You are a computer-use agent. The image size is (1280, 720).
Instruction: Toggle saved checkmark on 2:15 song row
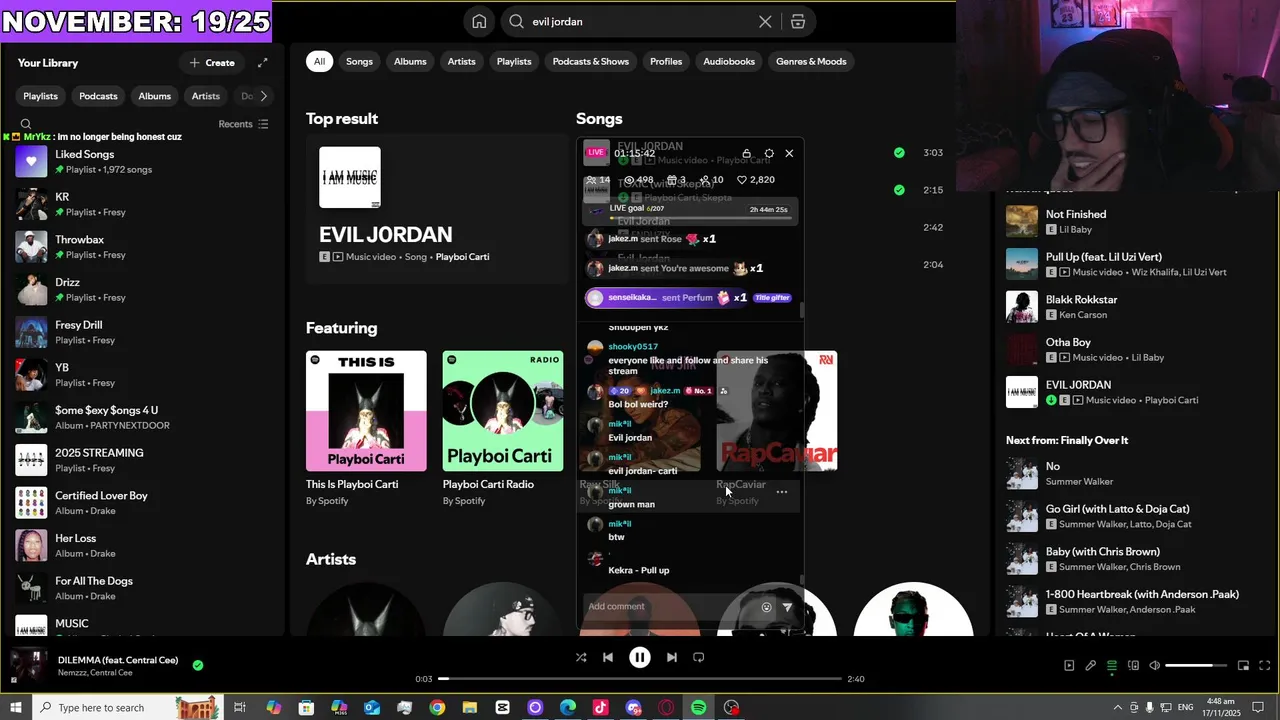tap(899, 190)
